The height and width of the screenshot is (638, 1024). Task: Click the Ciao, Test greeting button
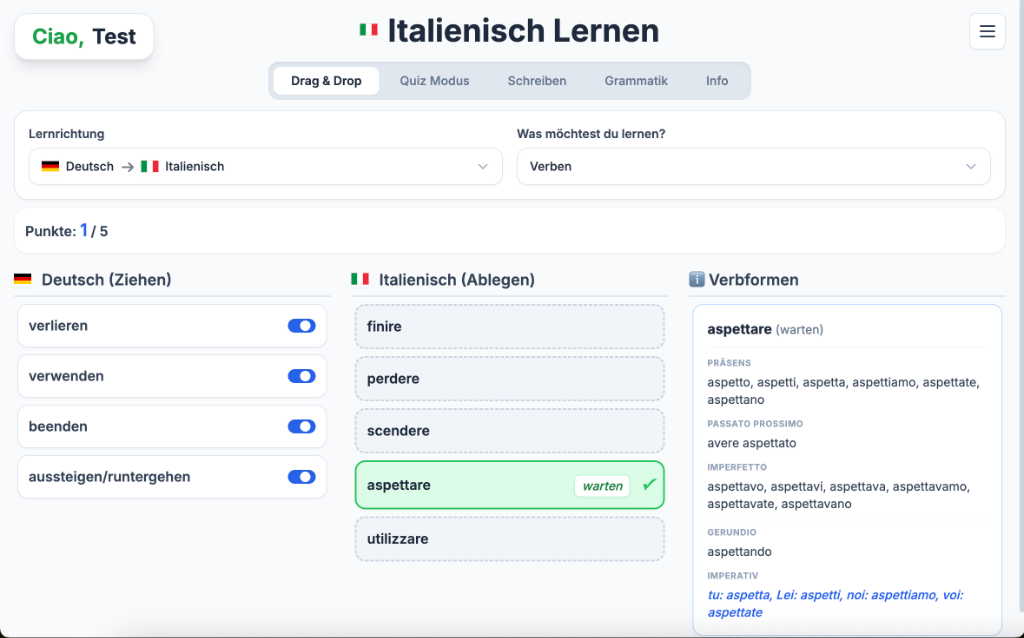(84, 37)
